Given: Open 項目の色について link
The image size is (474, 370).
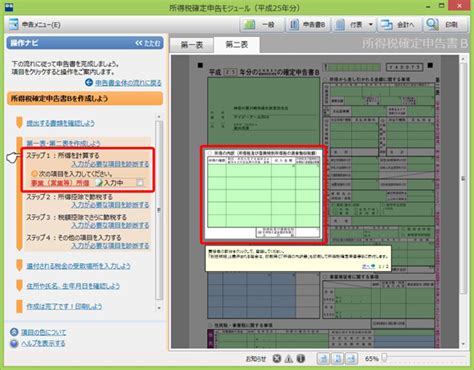Looking at the screenshot, I should coord(44,332).
